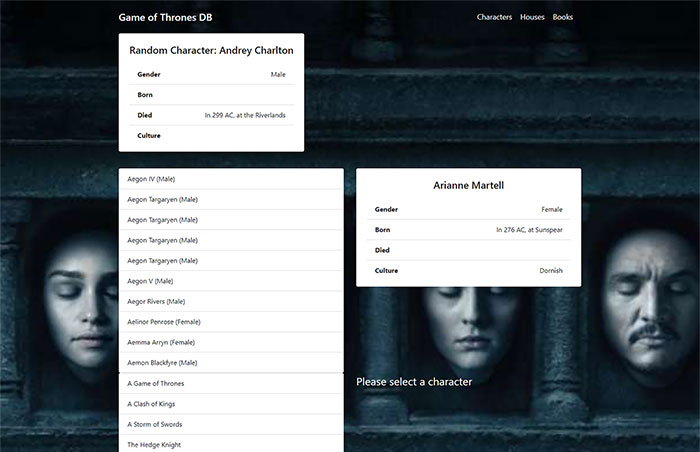
Task: Select The Hedge Knight book
Action: pos(231,444)
